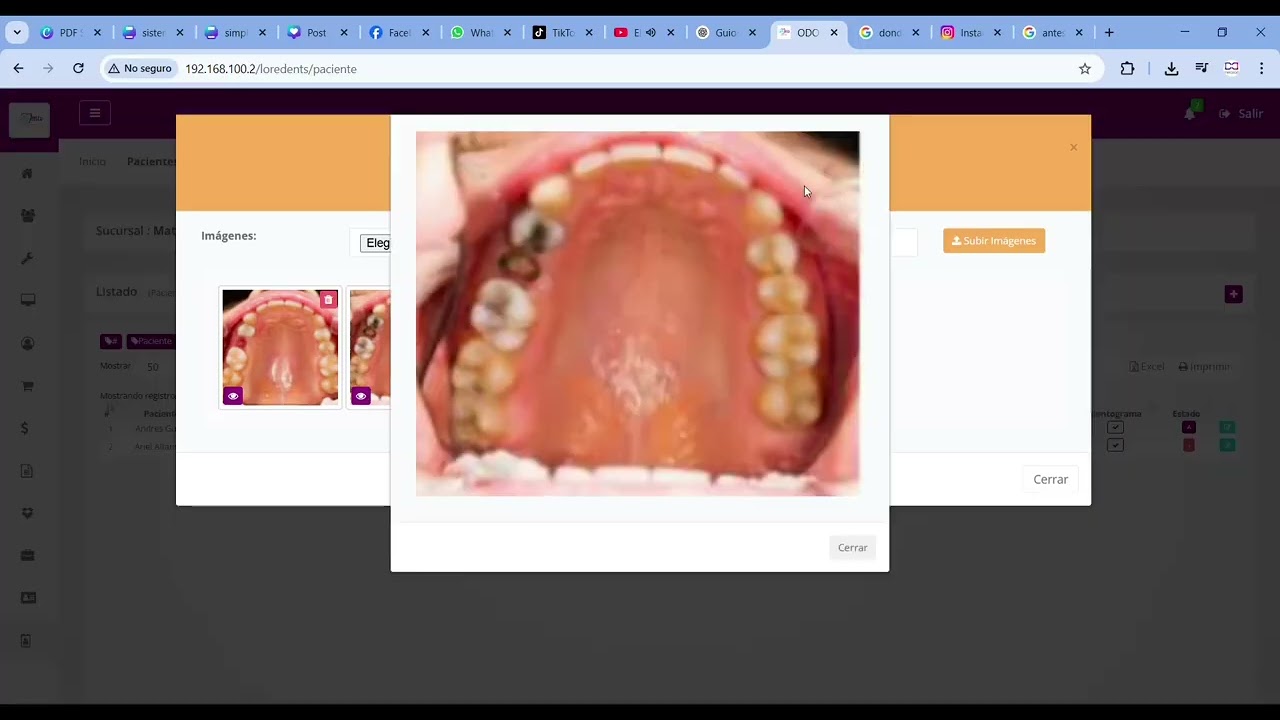Image resolution: width=1280 pixels, height=720 pixels.
Task: Open the monitor icon in the sidebar
Action: click(x=27, y=300)
